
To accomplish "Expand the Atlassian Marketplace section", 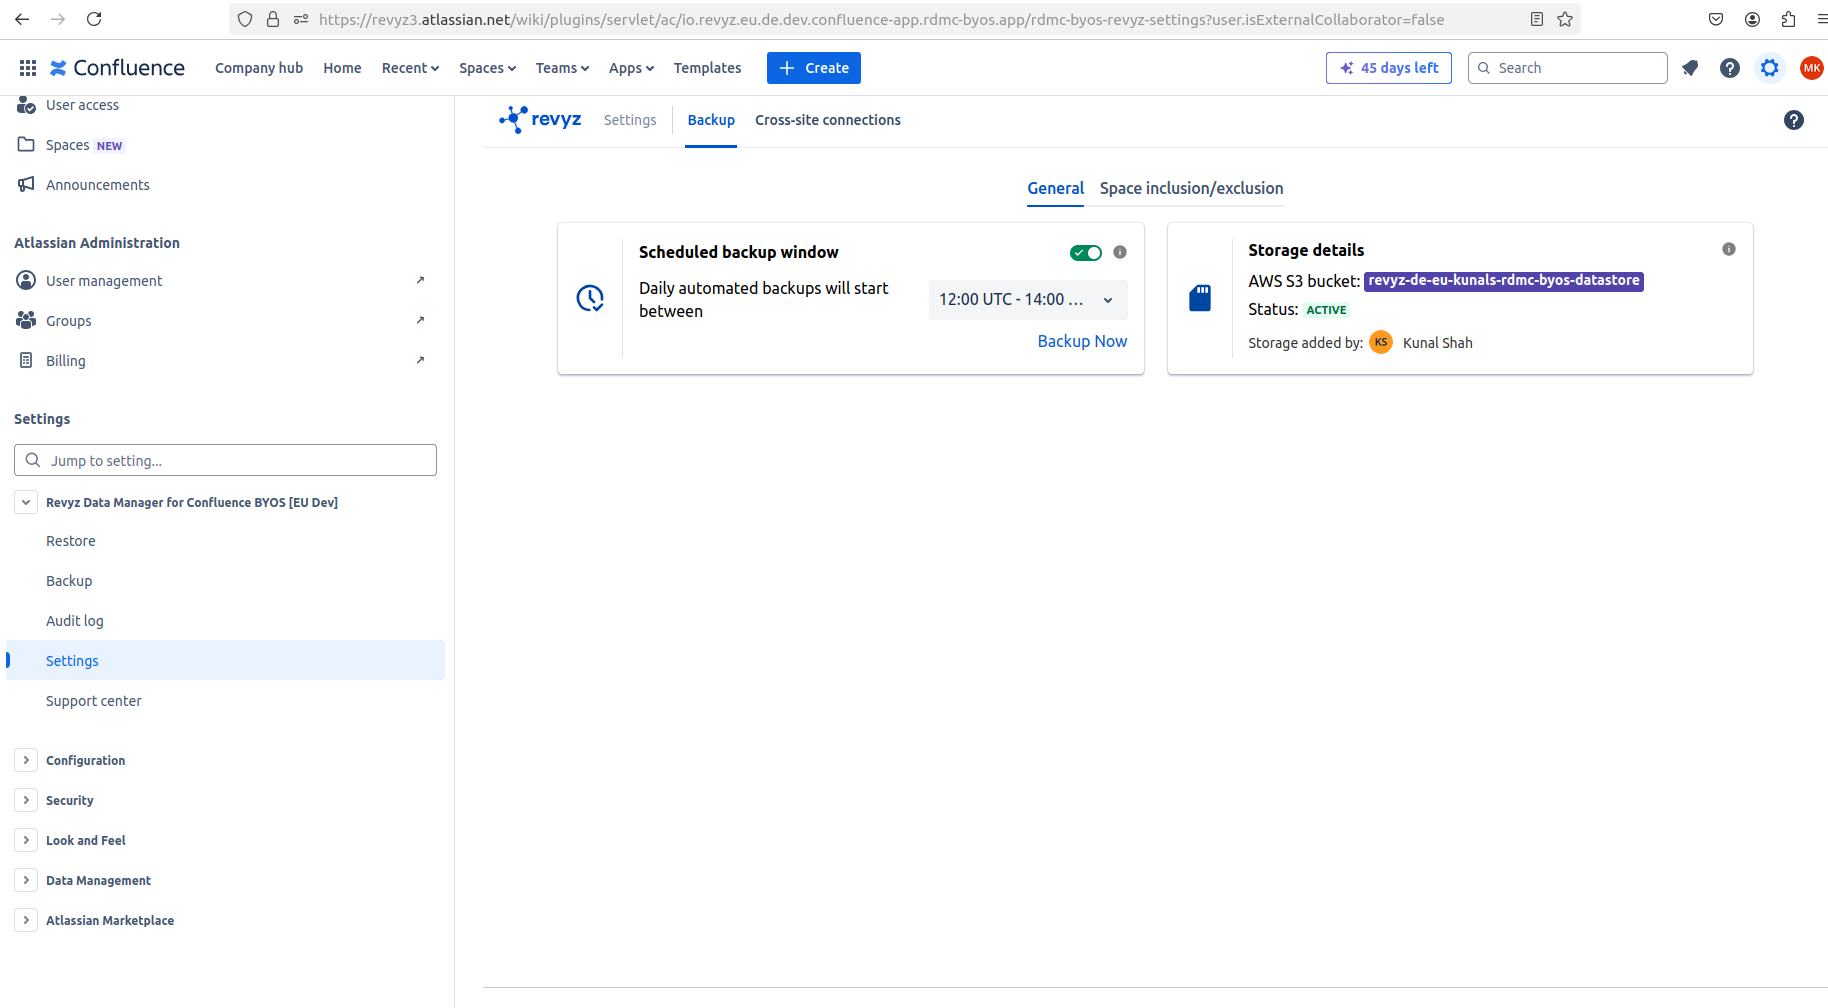I will tap(26, 920).
